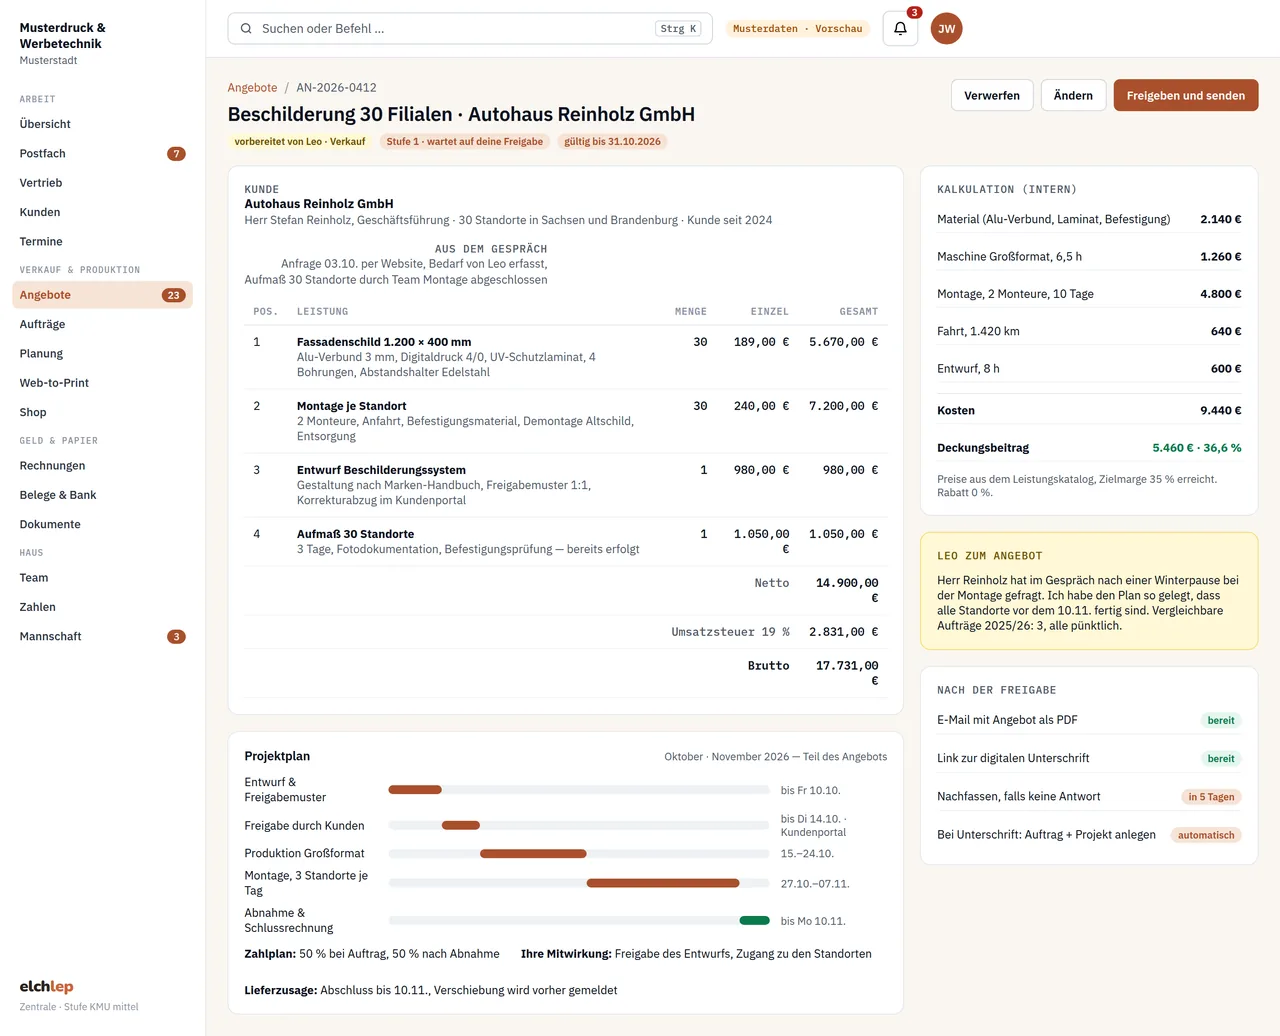Image resolution: width=1280 pixels, height=1036 pixels.
Task: Open Übersicht in the sidebar
Action: click(x=102, y=124)
